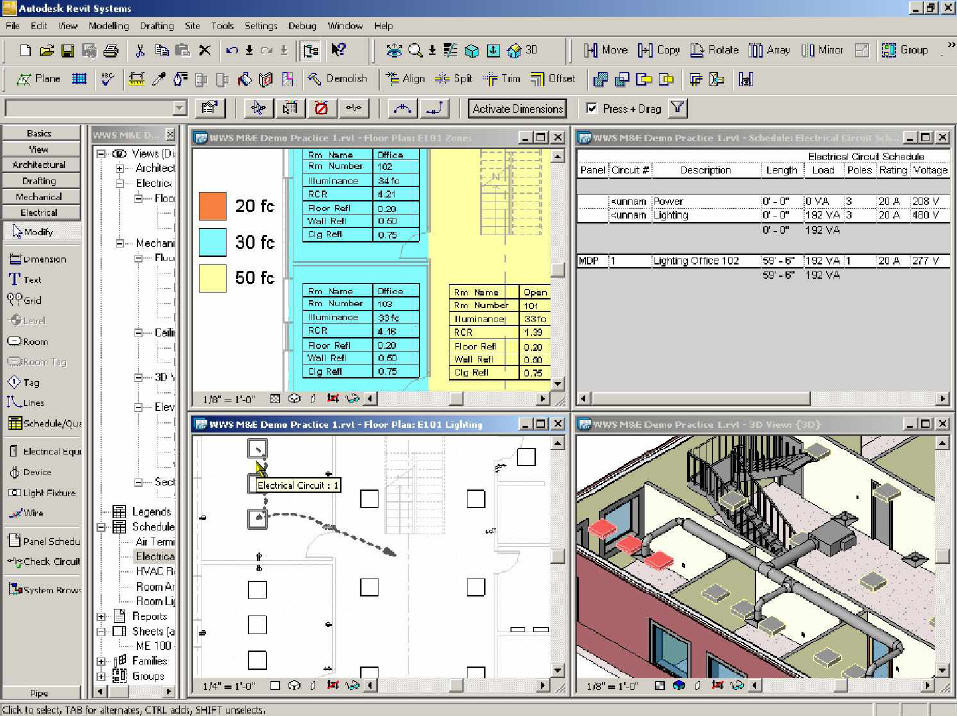
Task: Open the Modelling menu
Action: (x=109, y=26)
